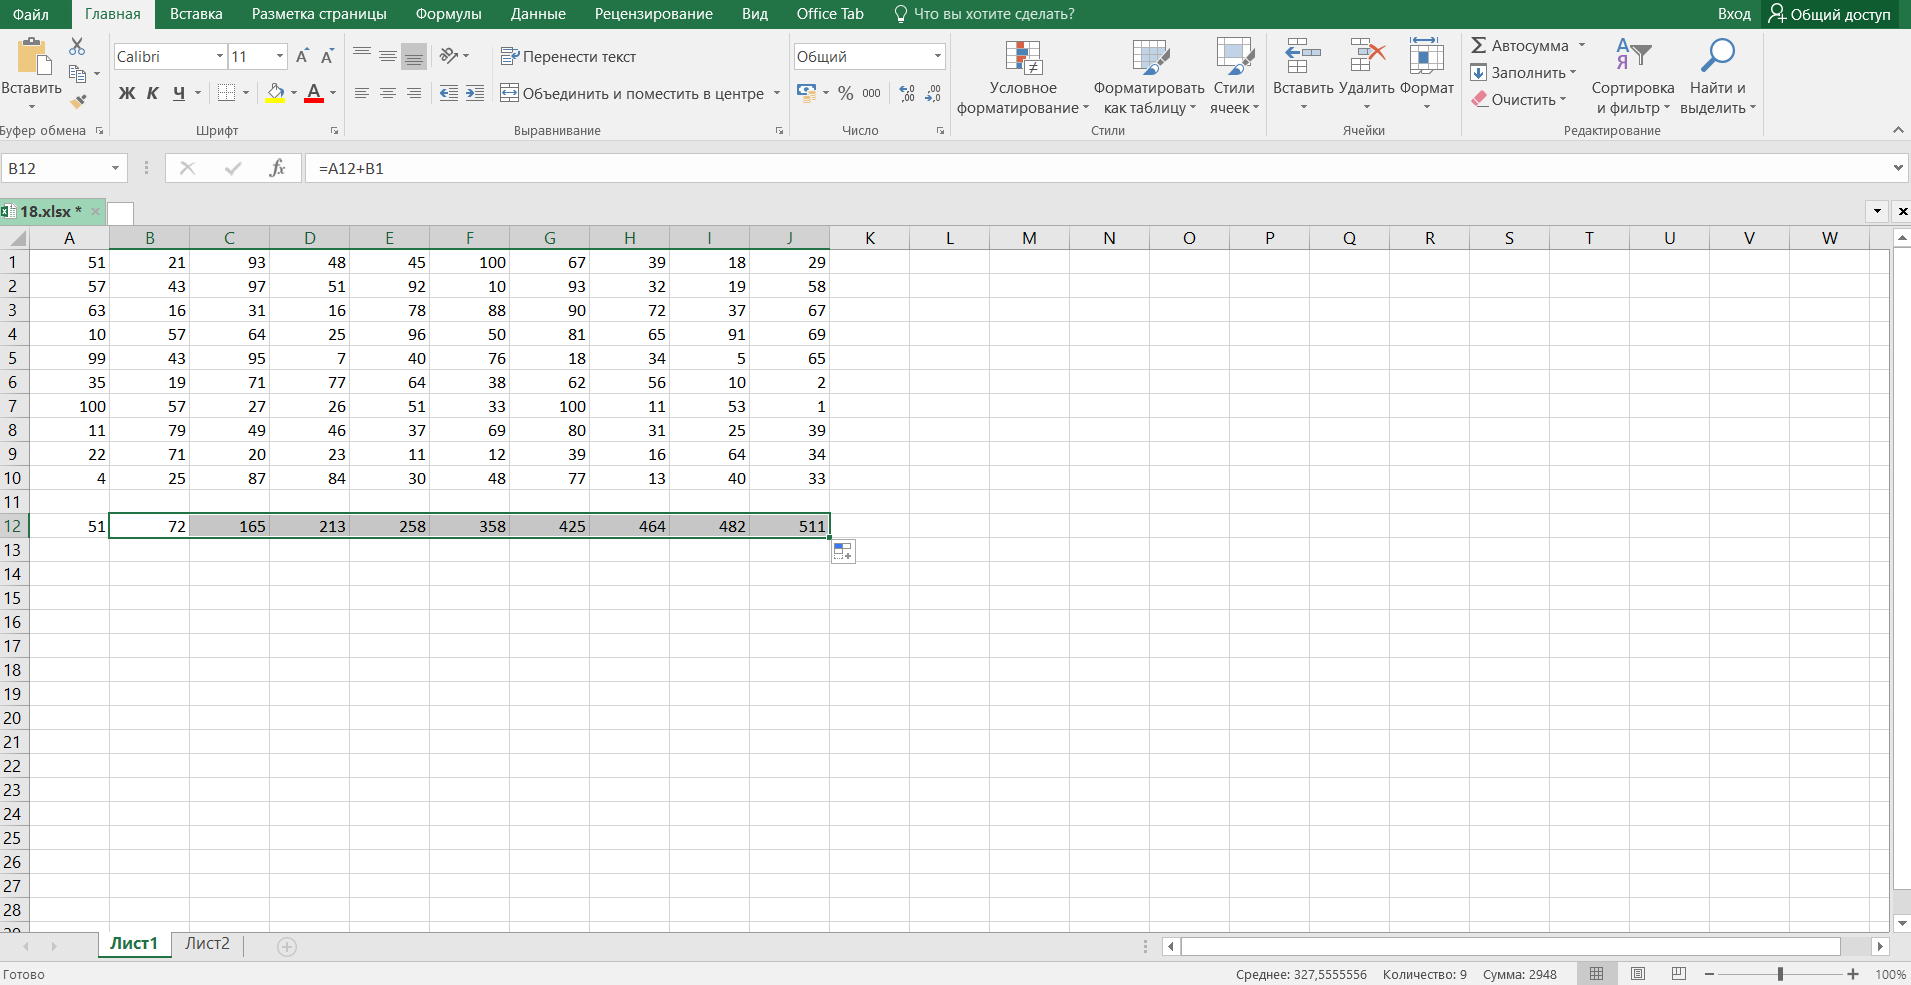Image resolution: width=1911 pixels, height=985 pixels.
Task: Open the fill color options arrow
Action: [294, 93]
